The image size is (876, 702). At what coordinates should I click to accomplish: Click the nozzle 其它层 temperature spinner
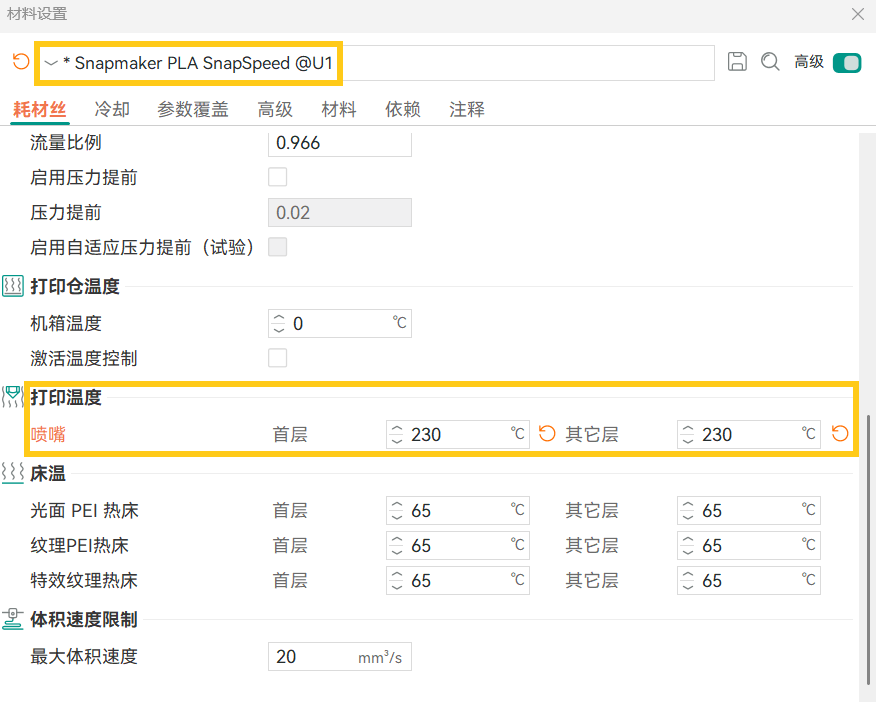coord(688,434)
